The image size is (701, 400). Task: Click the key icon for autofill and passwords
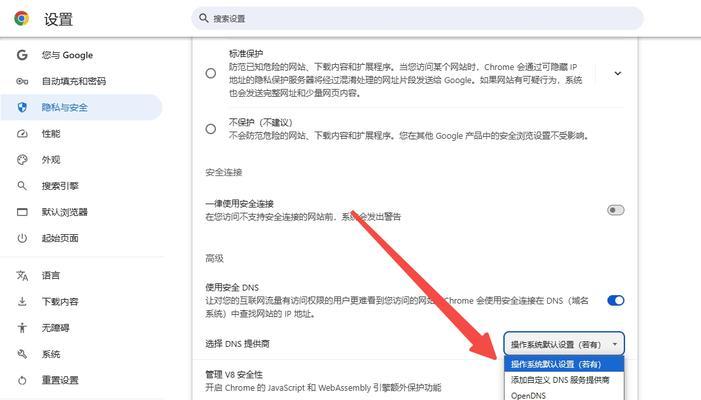coord(22,81)
